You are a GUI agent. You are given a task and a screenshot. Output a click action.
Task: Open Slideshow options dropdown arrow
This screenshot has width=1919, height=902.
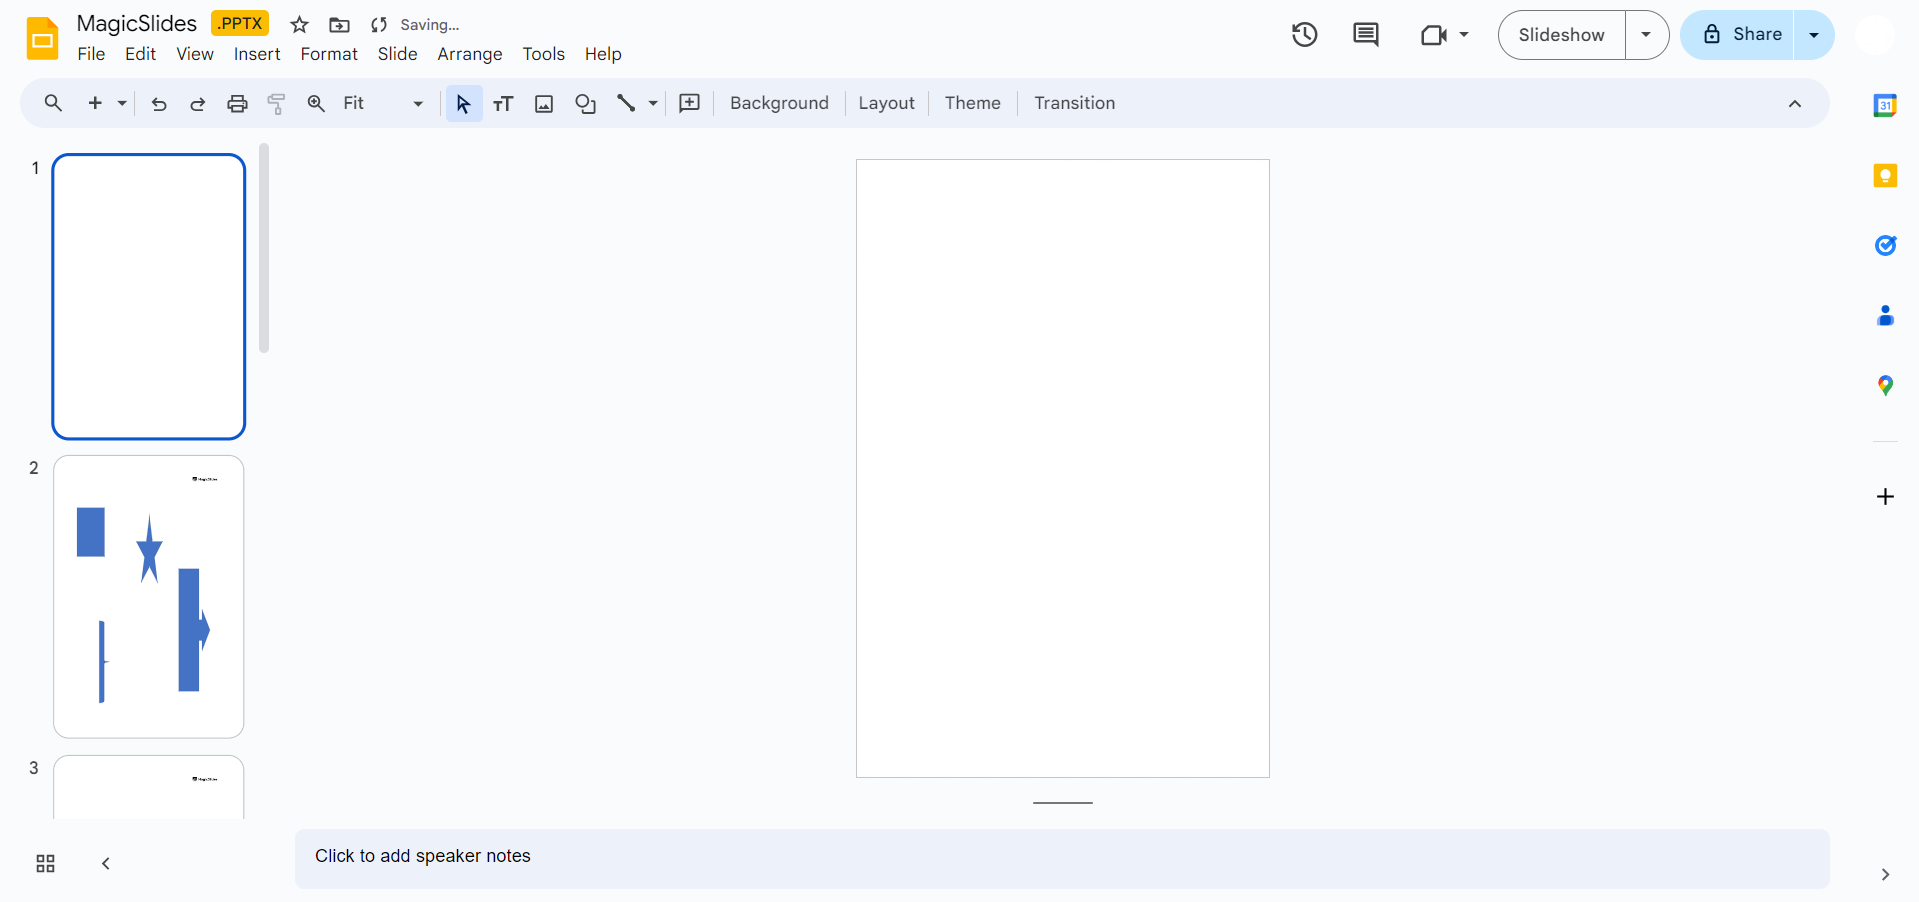tap(1646, 35)
